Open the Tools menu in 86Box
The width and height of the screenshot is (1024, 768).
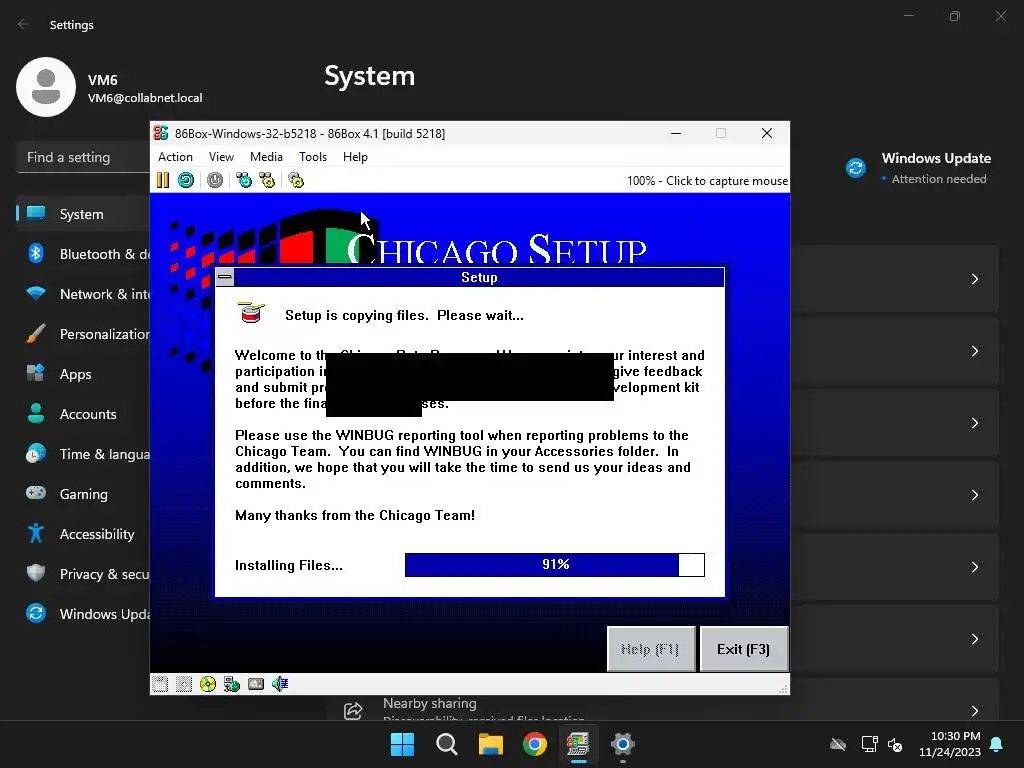[313, 157]
